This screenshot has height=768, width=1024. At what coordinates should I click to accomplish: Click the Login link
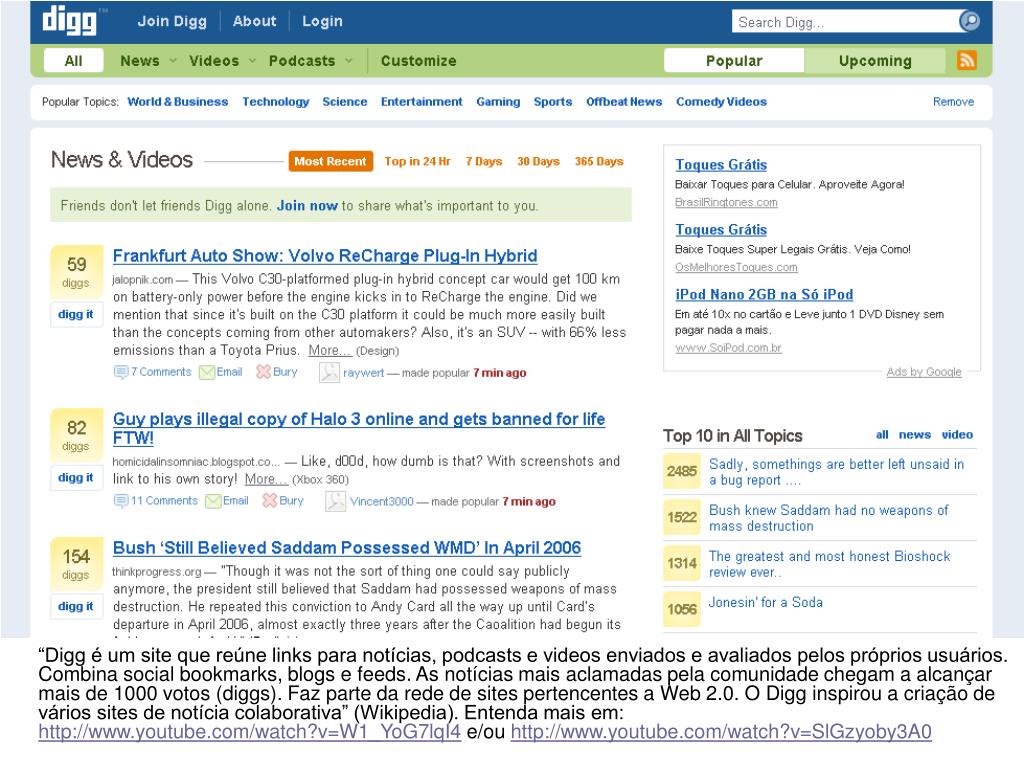click(322, 21)
